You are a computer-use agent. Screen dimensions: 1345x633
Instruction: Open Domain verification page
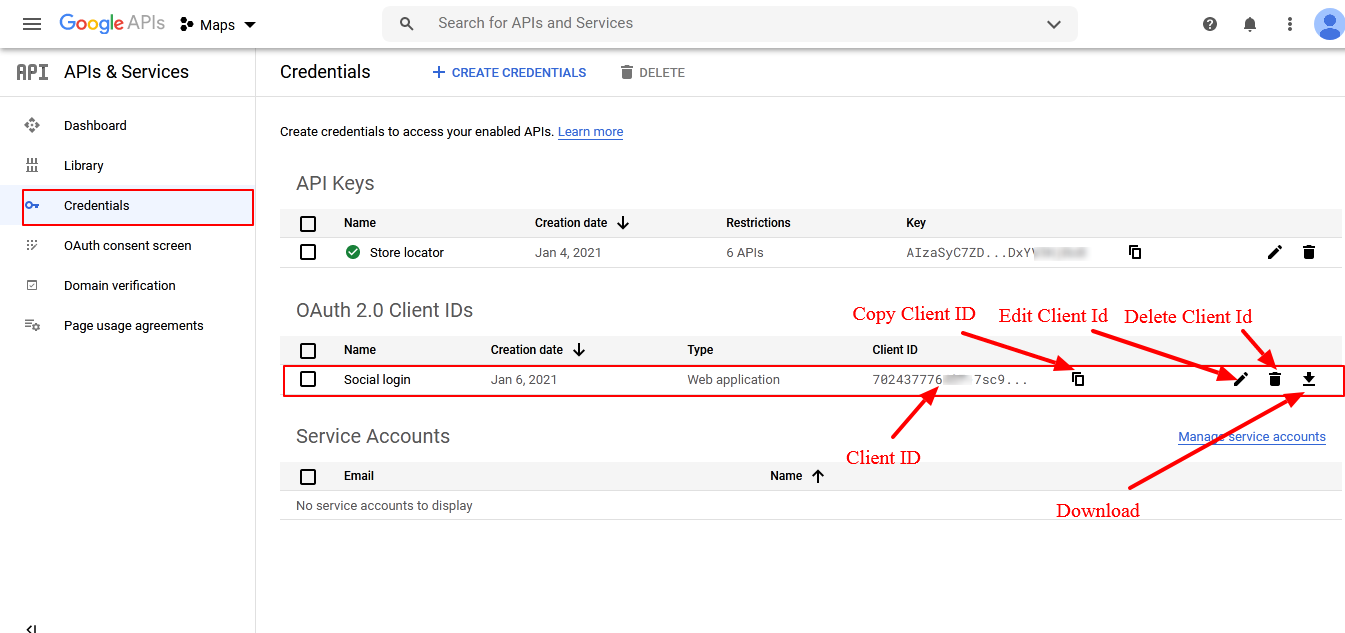120,286
